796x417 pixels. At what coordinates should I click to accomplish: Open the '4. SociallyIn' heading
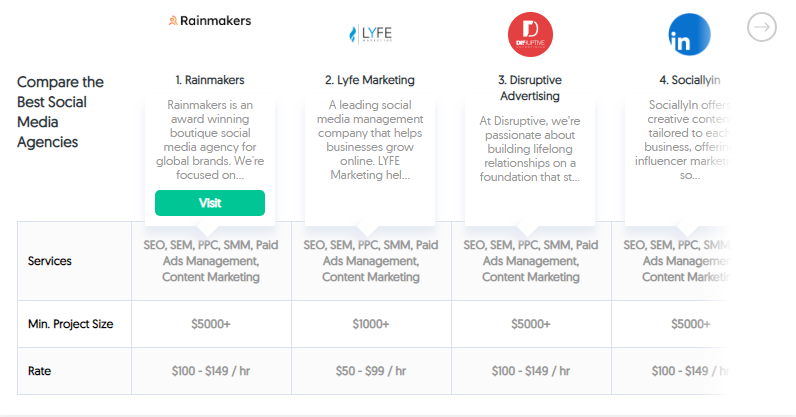coord(689,80)
